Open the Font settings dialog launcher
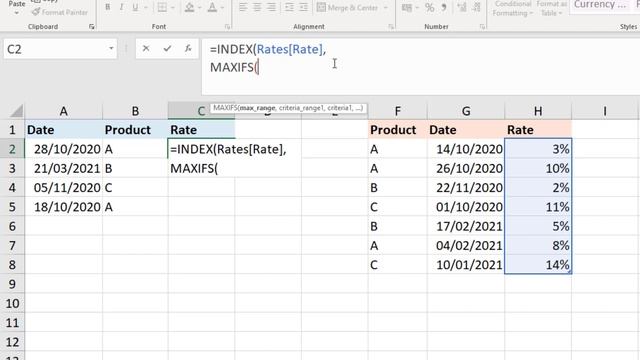The image size is (640, 360). 227,27
